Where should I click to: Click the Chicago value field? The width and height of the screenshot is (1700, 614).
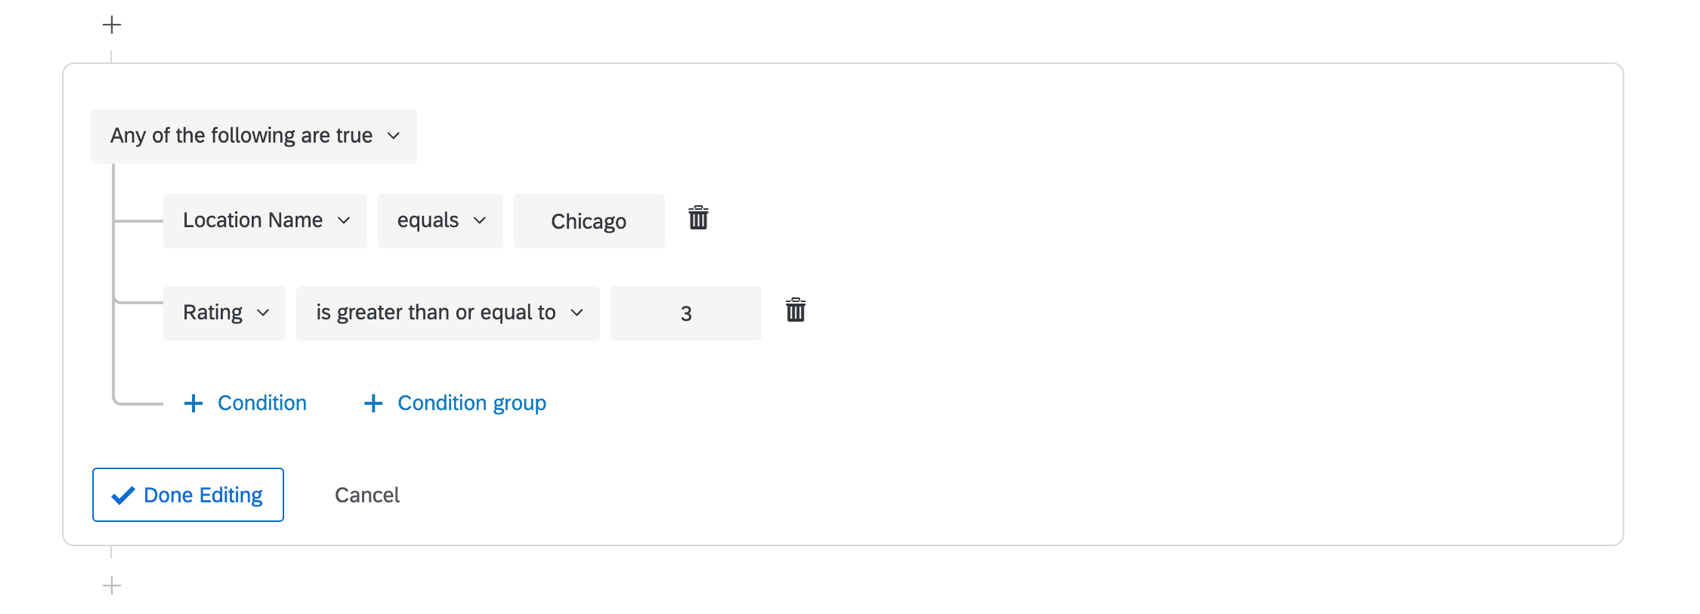[589, 220]
